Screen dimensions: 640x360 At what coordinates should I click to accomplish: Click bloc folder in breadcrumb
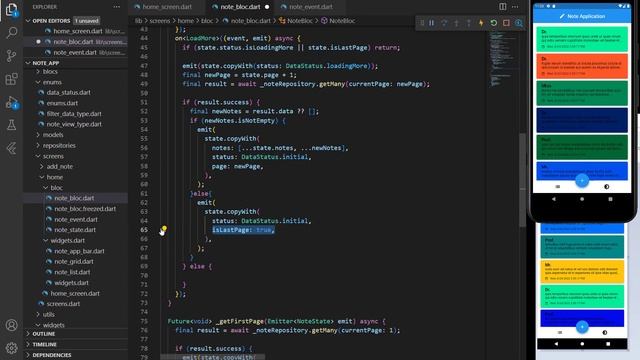coord(207,20)
